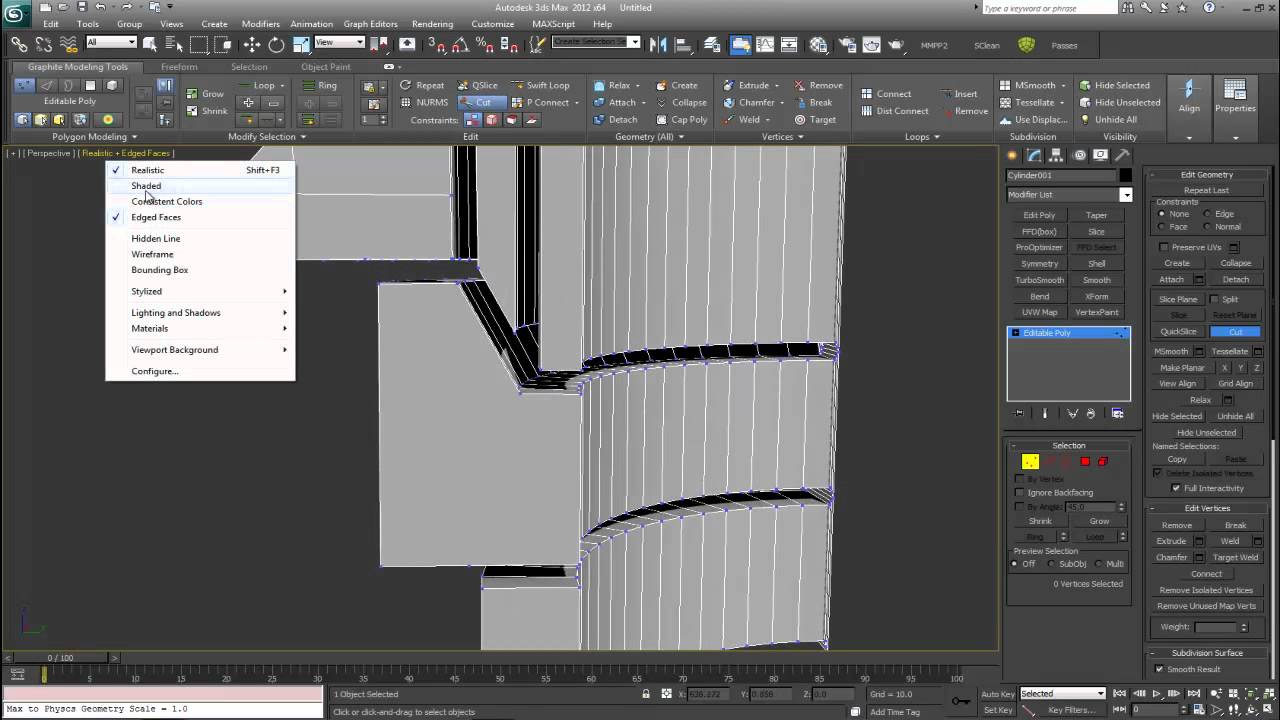Click the Target Weld button

click(1236, 557)
